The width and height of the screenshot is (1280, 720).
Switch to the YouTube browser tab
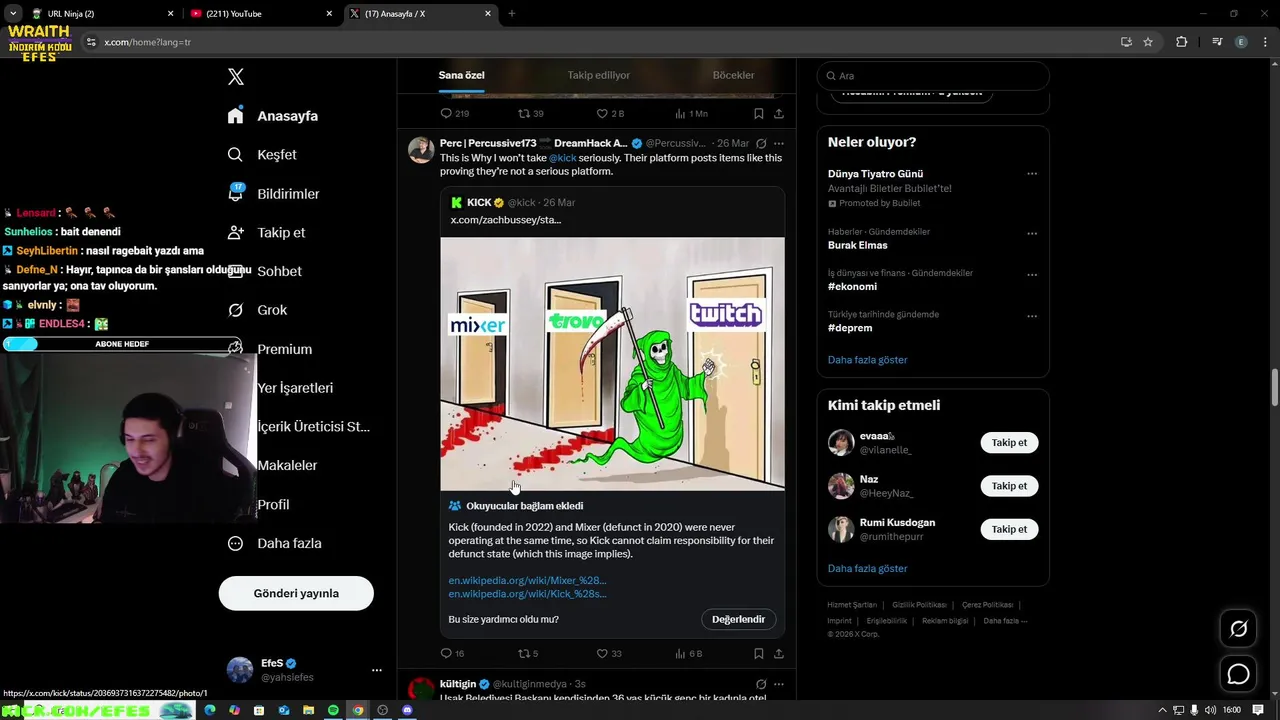click(x=260, y=14)
